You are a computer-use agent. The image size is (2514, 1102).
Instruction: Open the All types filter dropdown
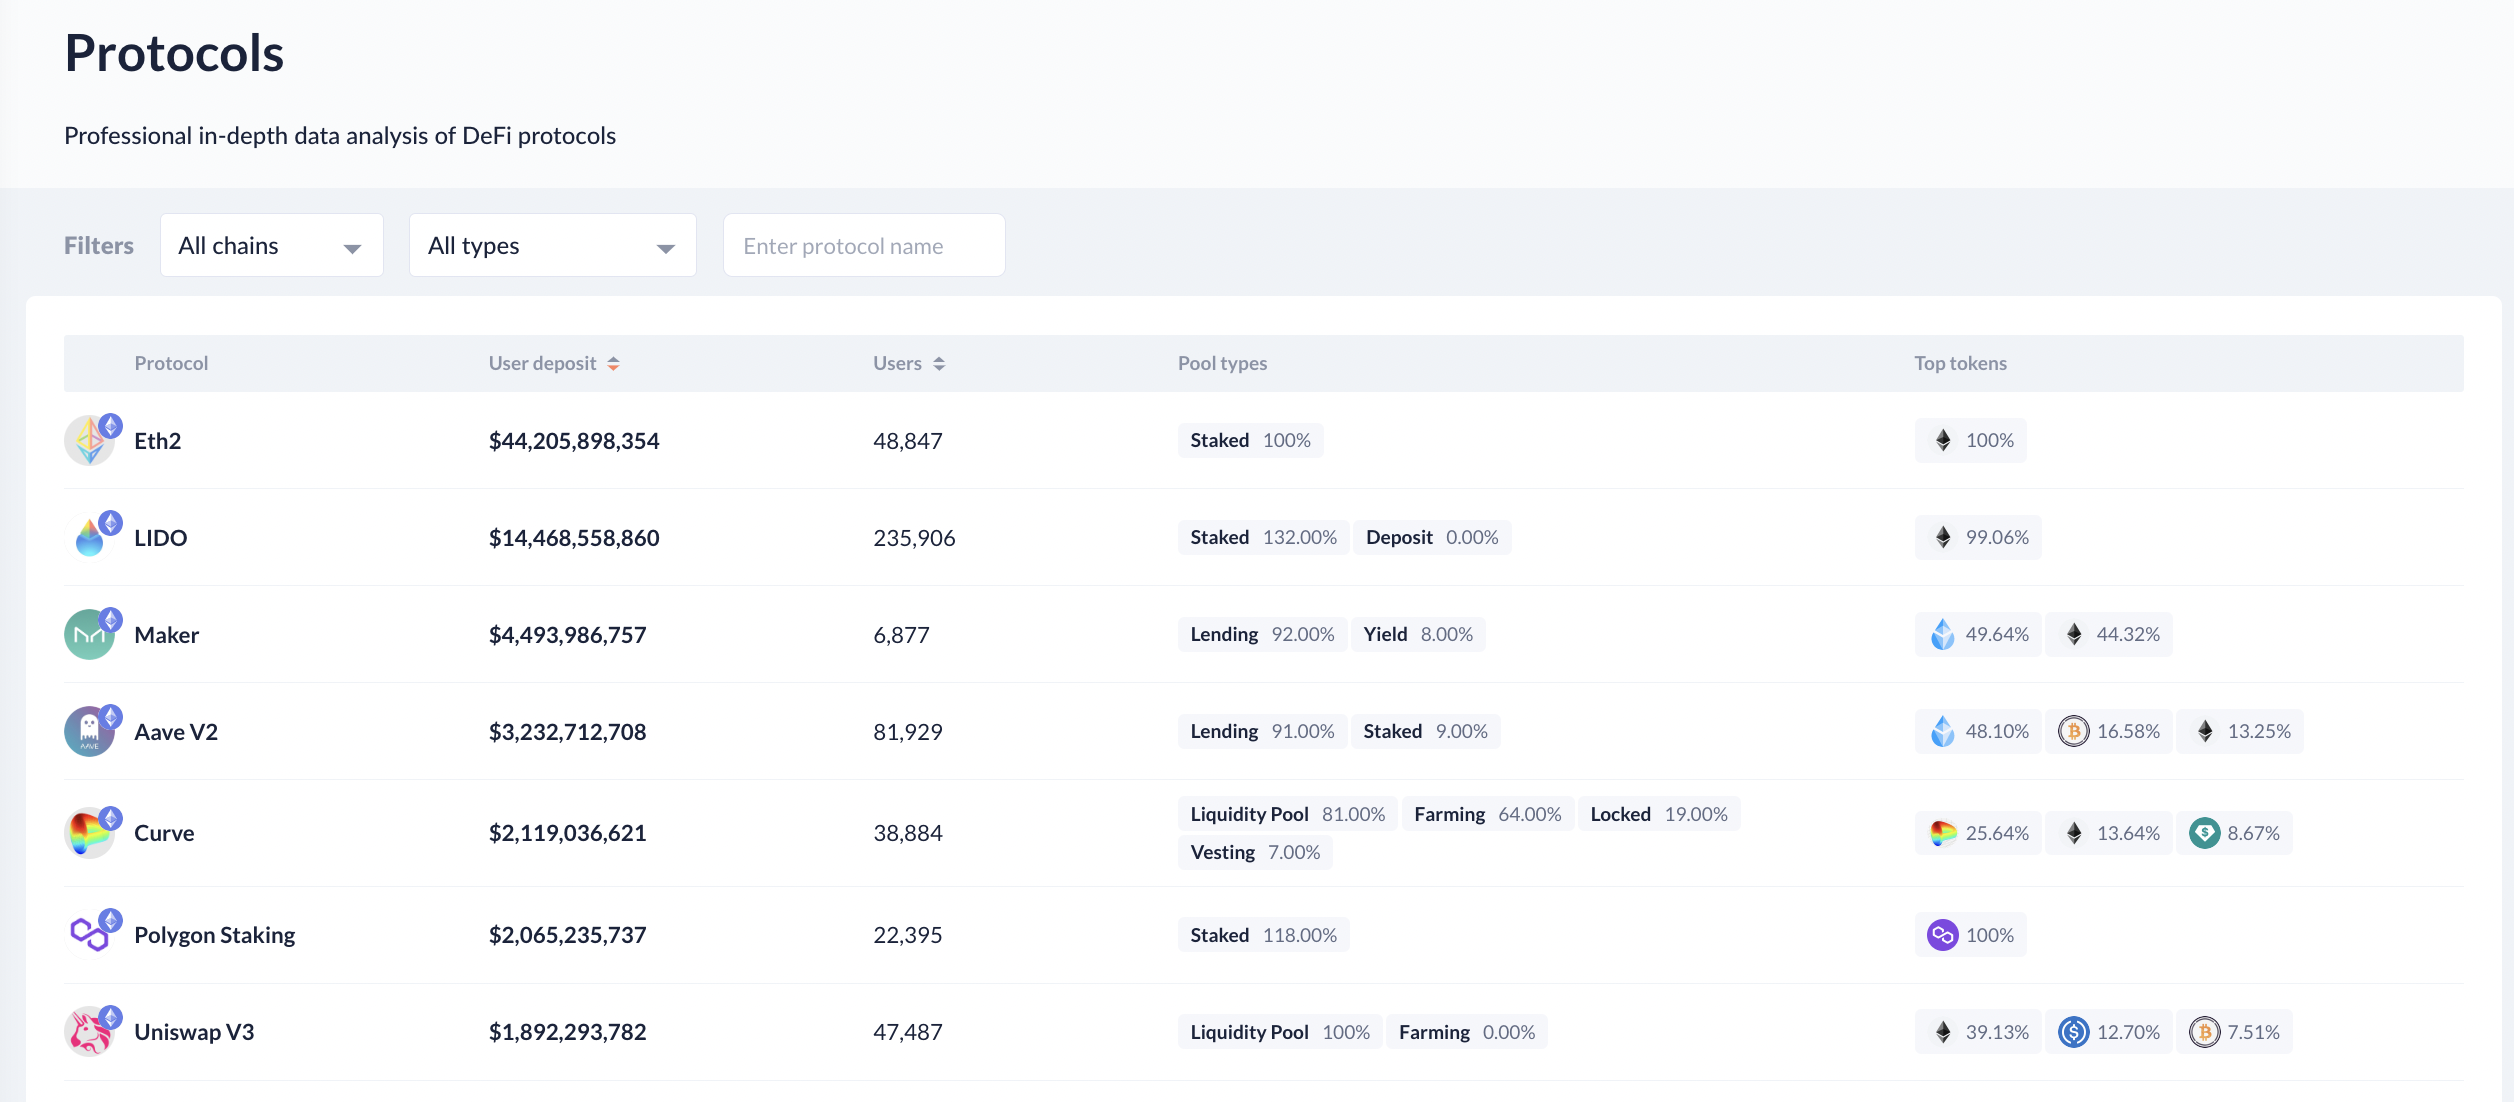tap(553, 245)
